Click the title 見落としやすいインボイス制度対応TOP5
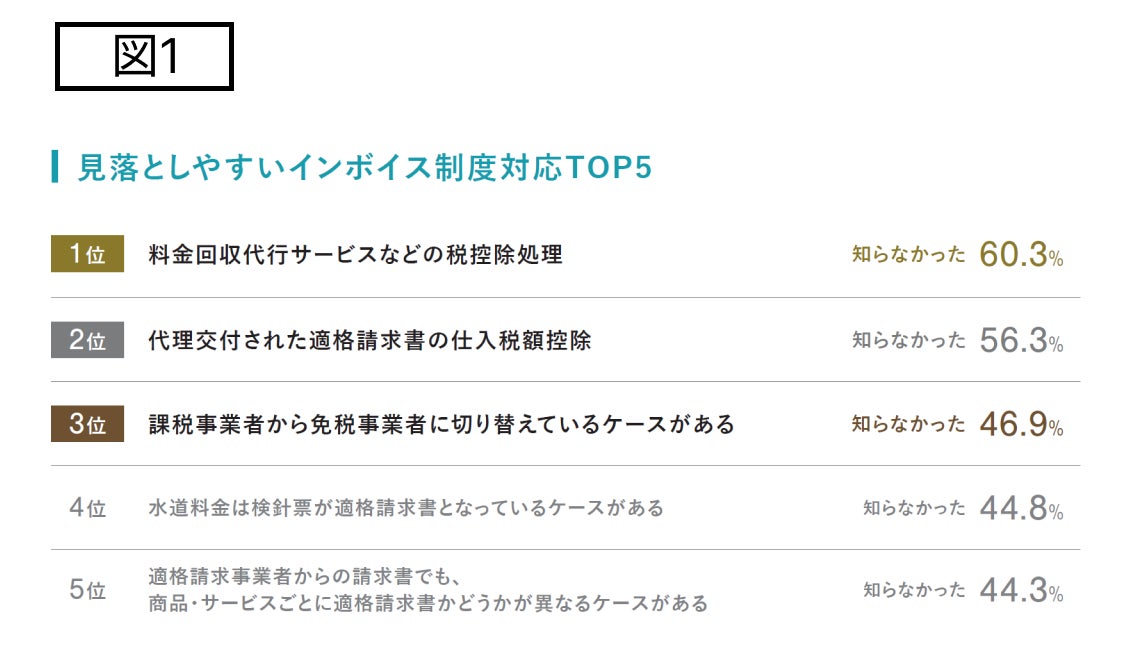This screenshot has width=1143, height=645. 365,168
